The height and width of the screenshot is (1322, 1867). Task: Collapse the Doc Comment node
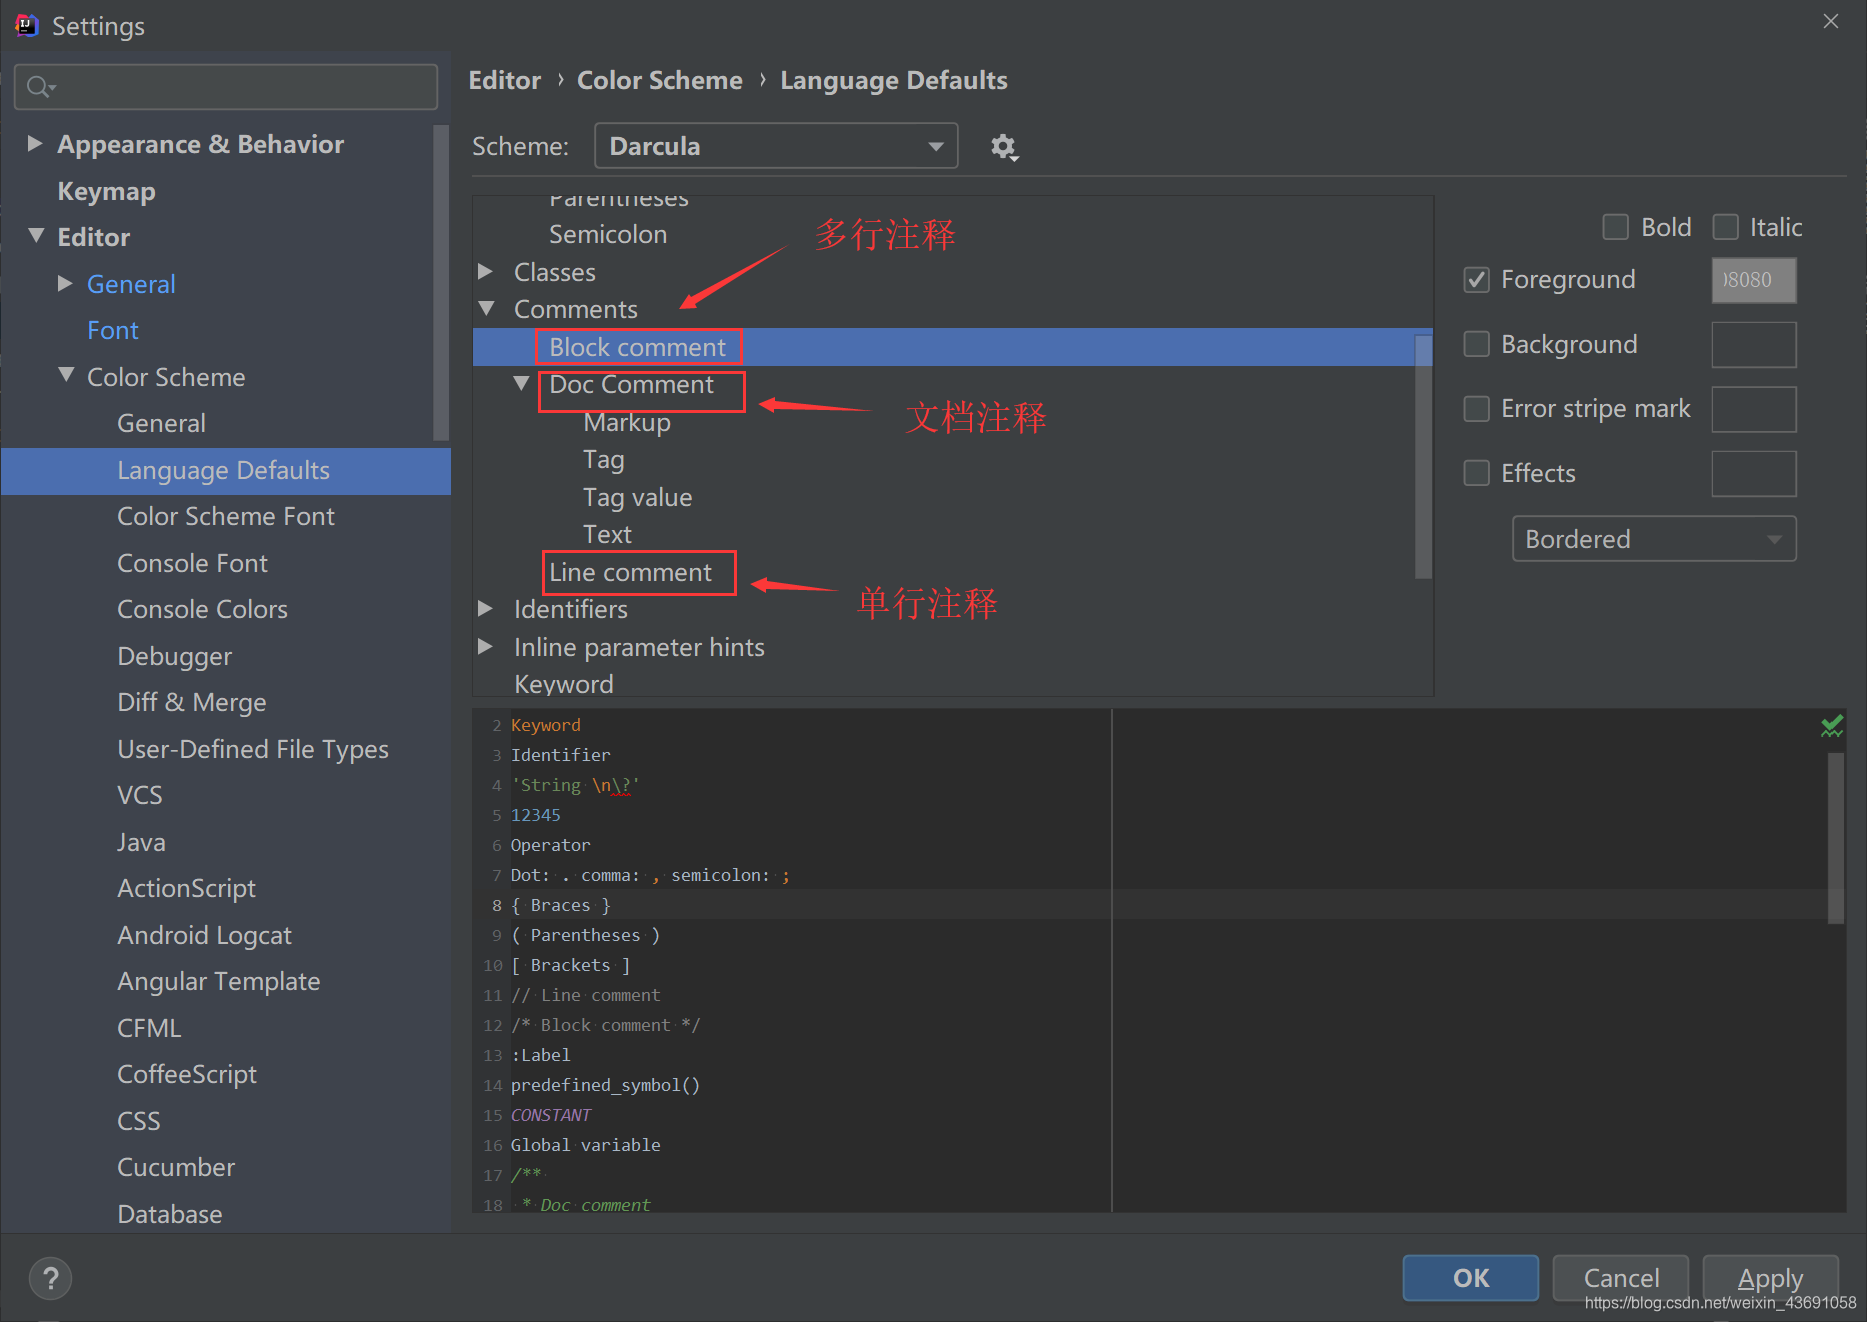(x=521, y=383)
